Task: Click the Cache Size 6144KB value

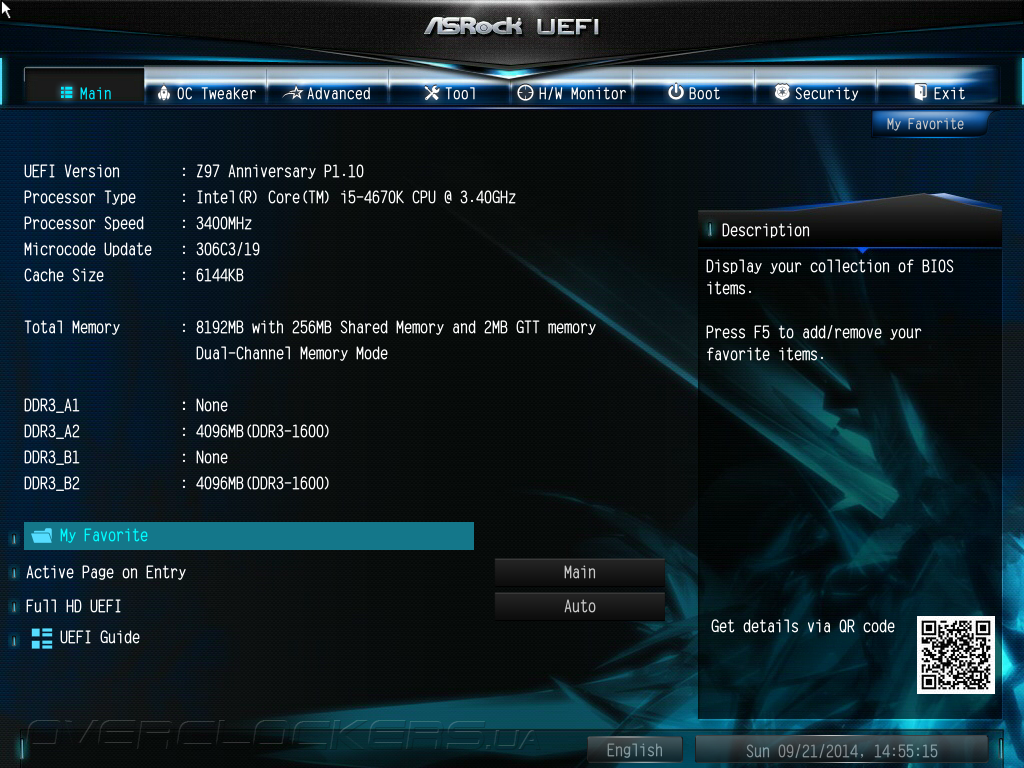Action: point(220,276)
